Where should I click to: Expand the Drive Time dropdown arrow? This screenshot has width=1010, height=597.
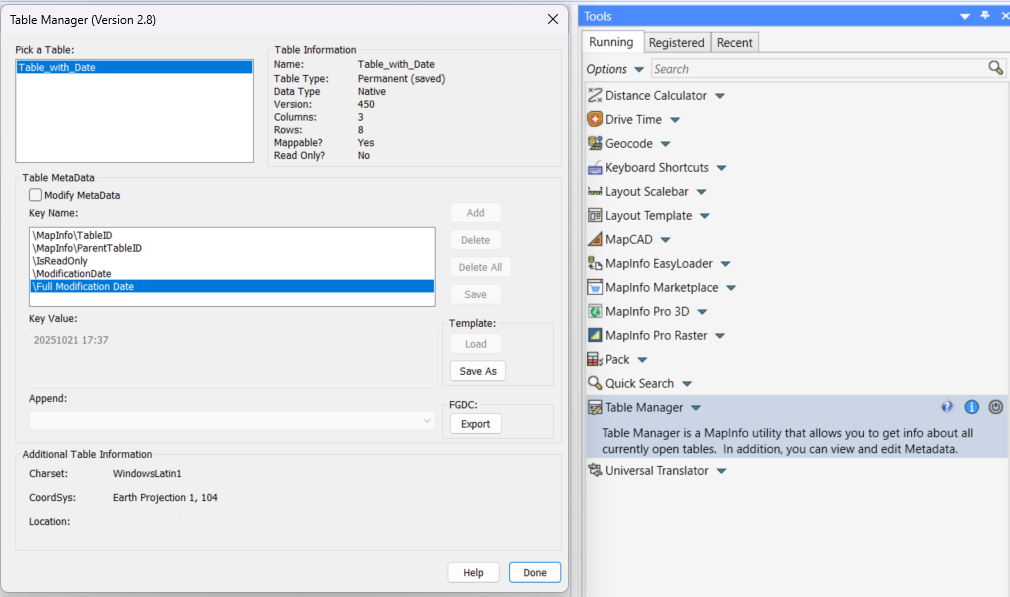(675, 120)
